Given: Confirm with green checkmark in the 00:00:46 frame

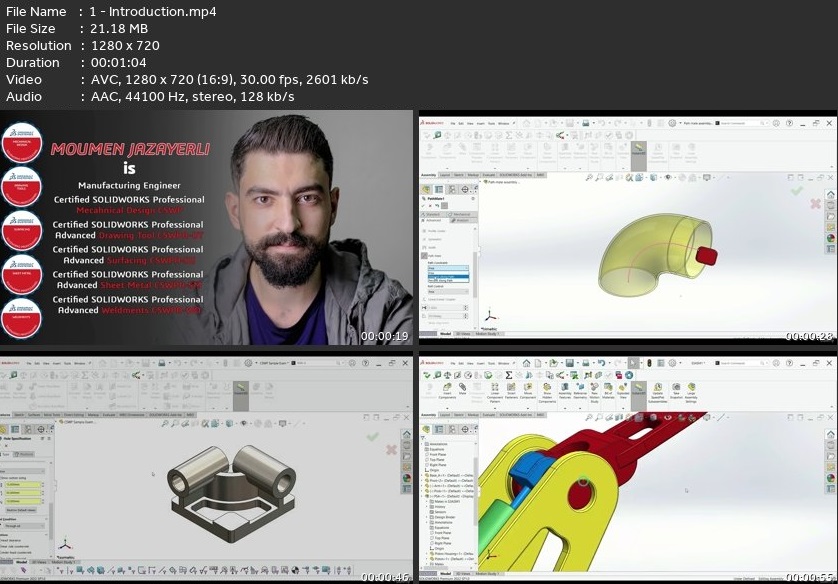Looking at the screenshot, I should (x=373, y=437).
